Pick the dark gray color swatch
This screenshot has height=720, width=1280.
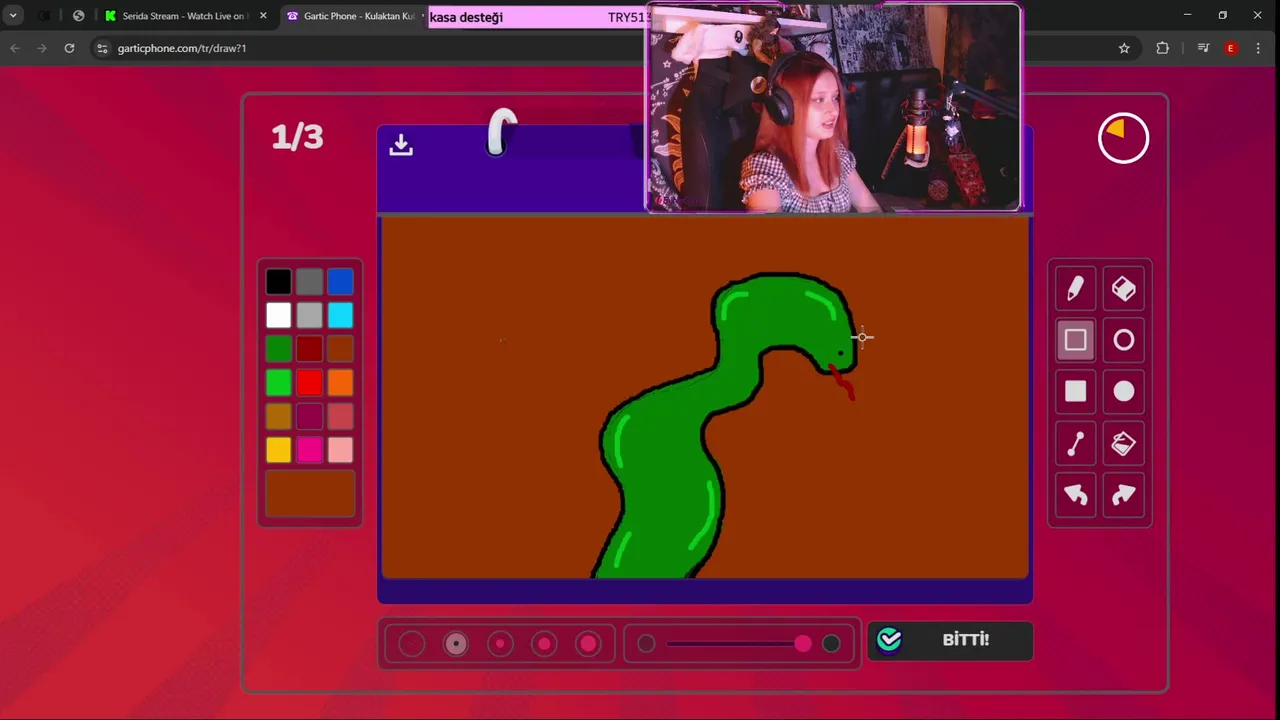coord(309,282)
